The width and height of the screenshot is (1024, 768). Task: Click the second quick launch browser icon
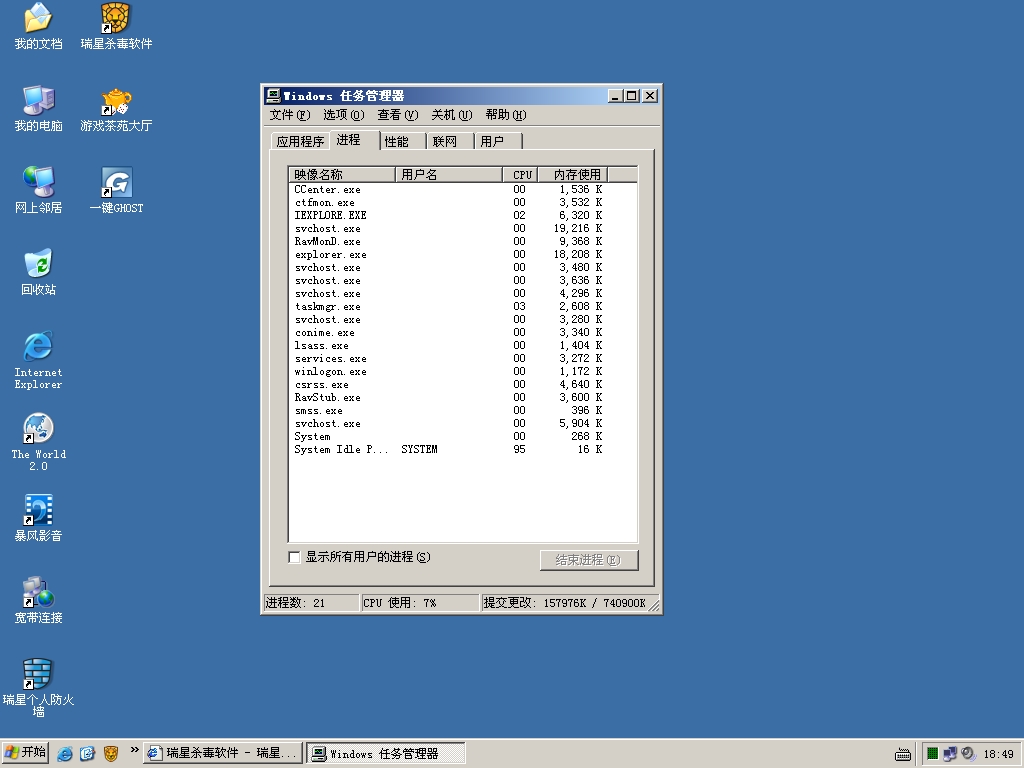point(88,753)
